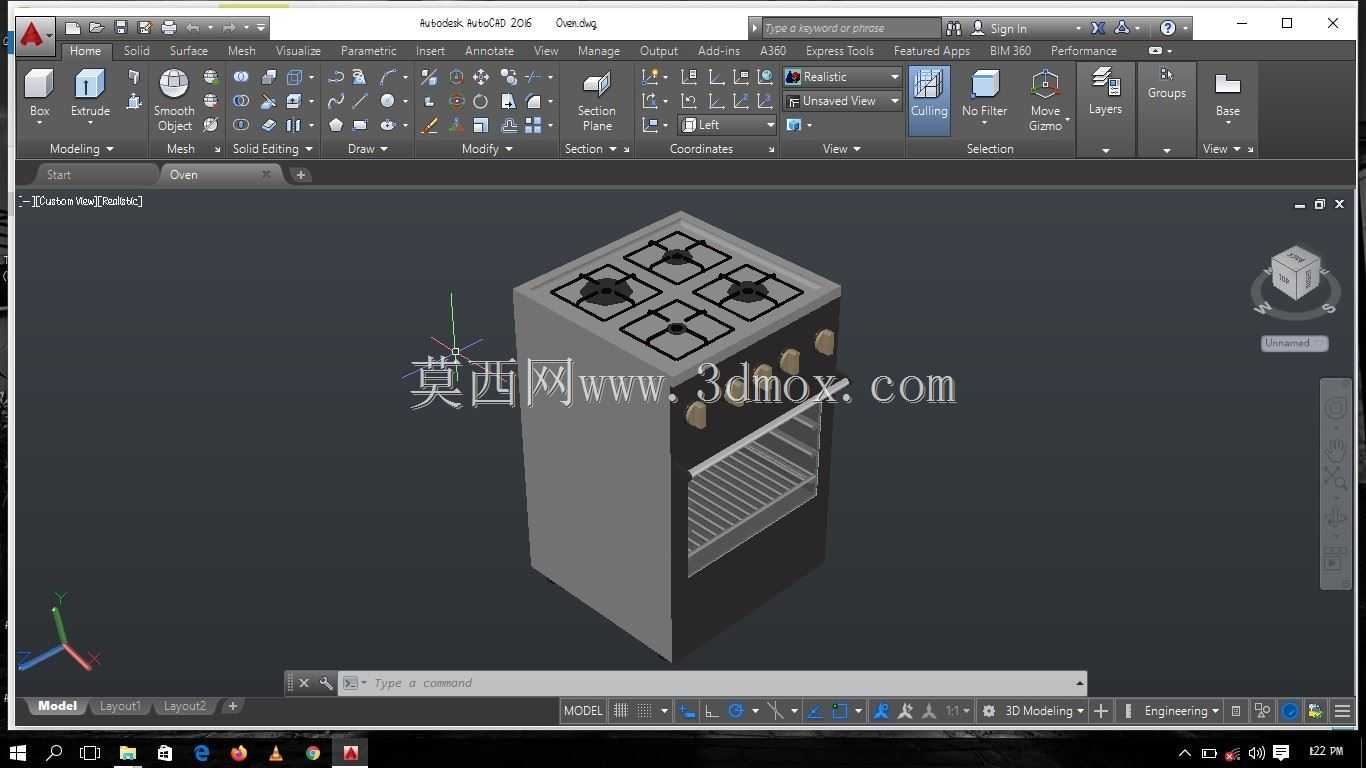Click the Base view tool

click(1227, 95)
